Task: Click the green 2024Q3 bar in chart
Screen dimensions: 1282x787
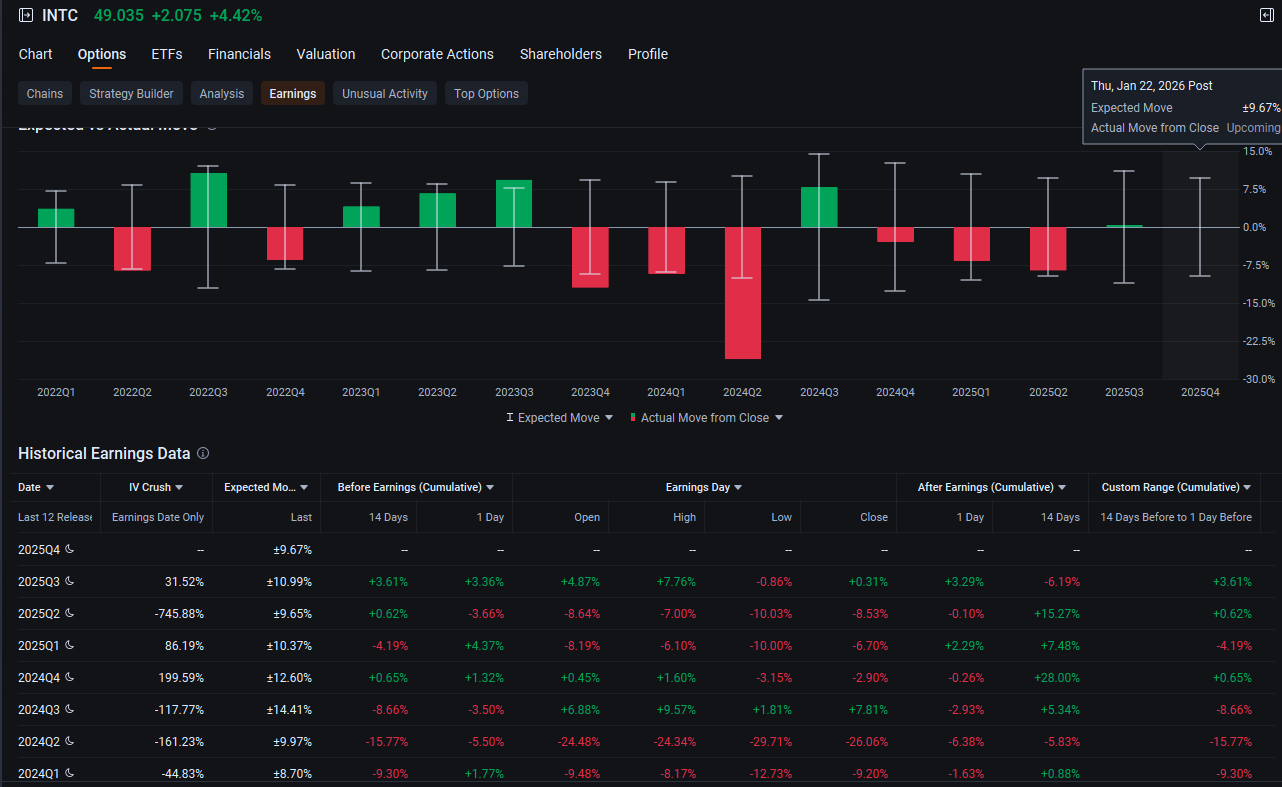Action: pos(819,207)
